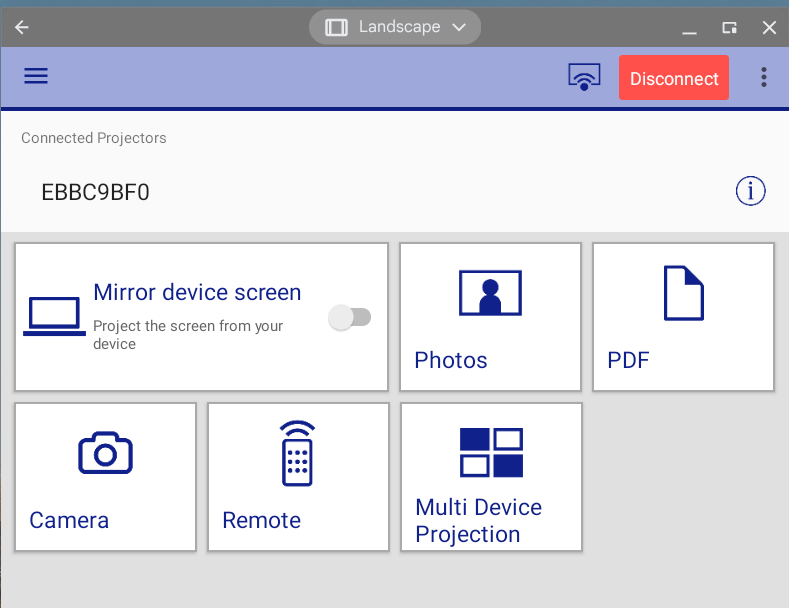Maximize the app window

[x=730, y=27]
